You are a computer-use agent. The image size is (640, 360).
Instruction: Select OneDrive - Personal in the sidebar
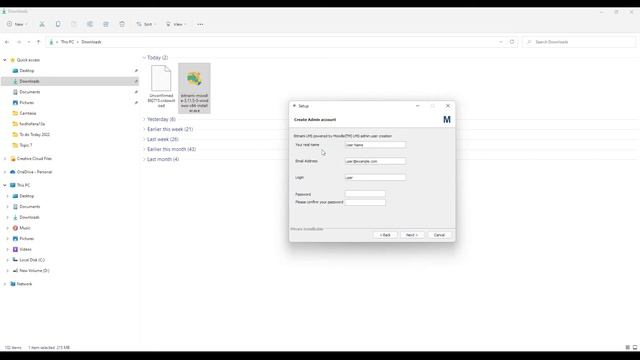tap(34, 172)
